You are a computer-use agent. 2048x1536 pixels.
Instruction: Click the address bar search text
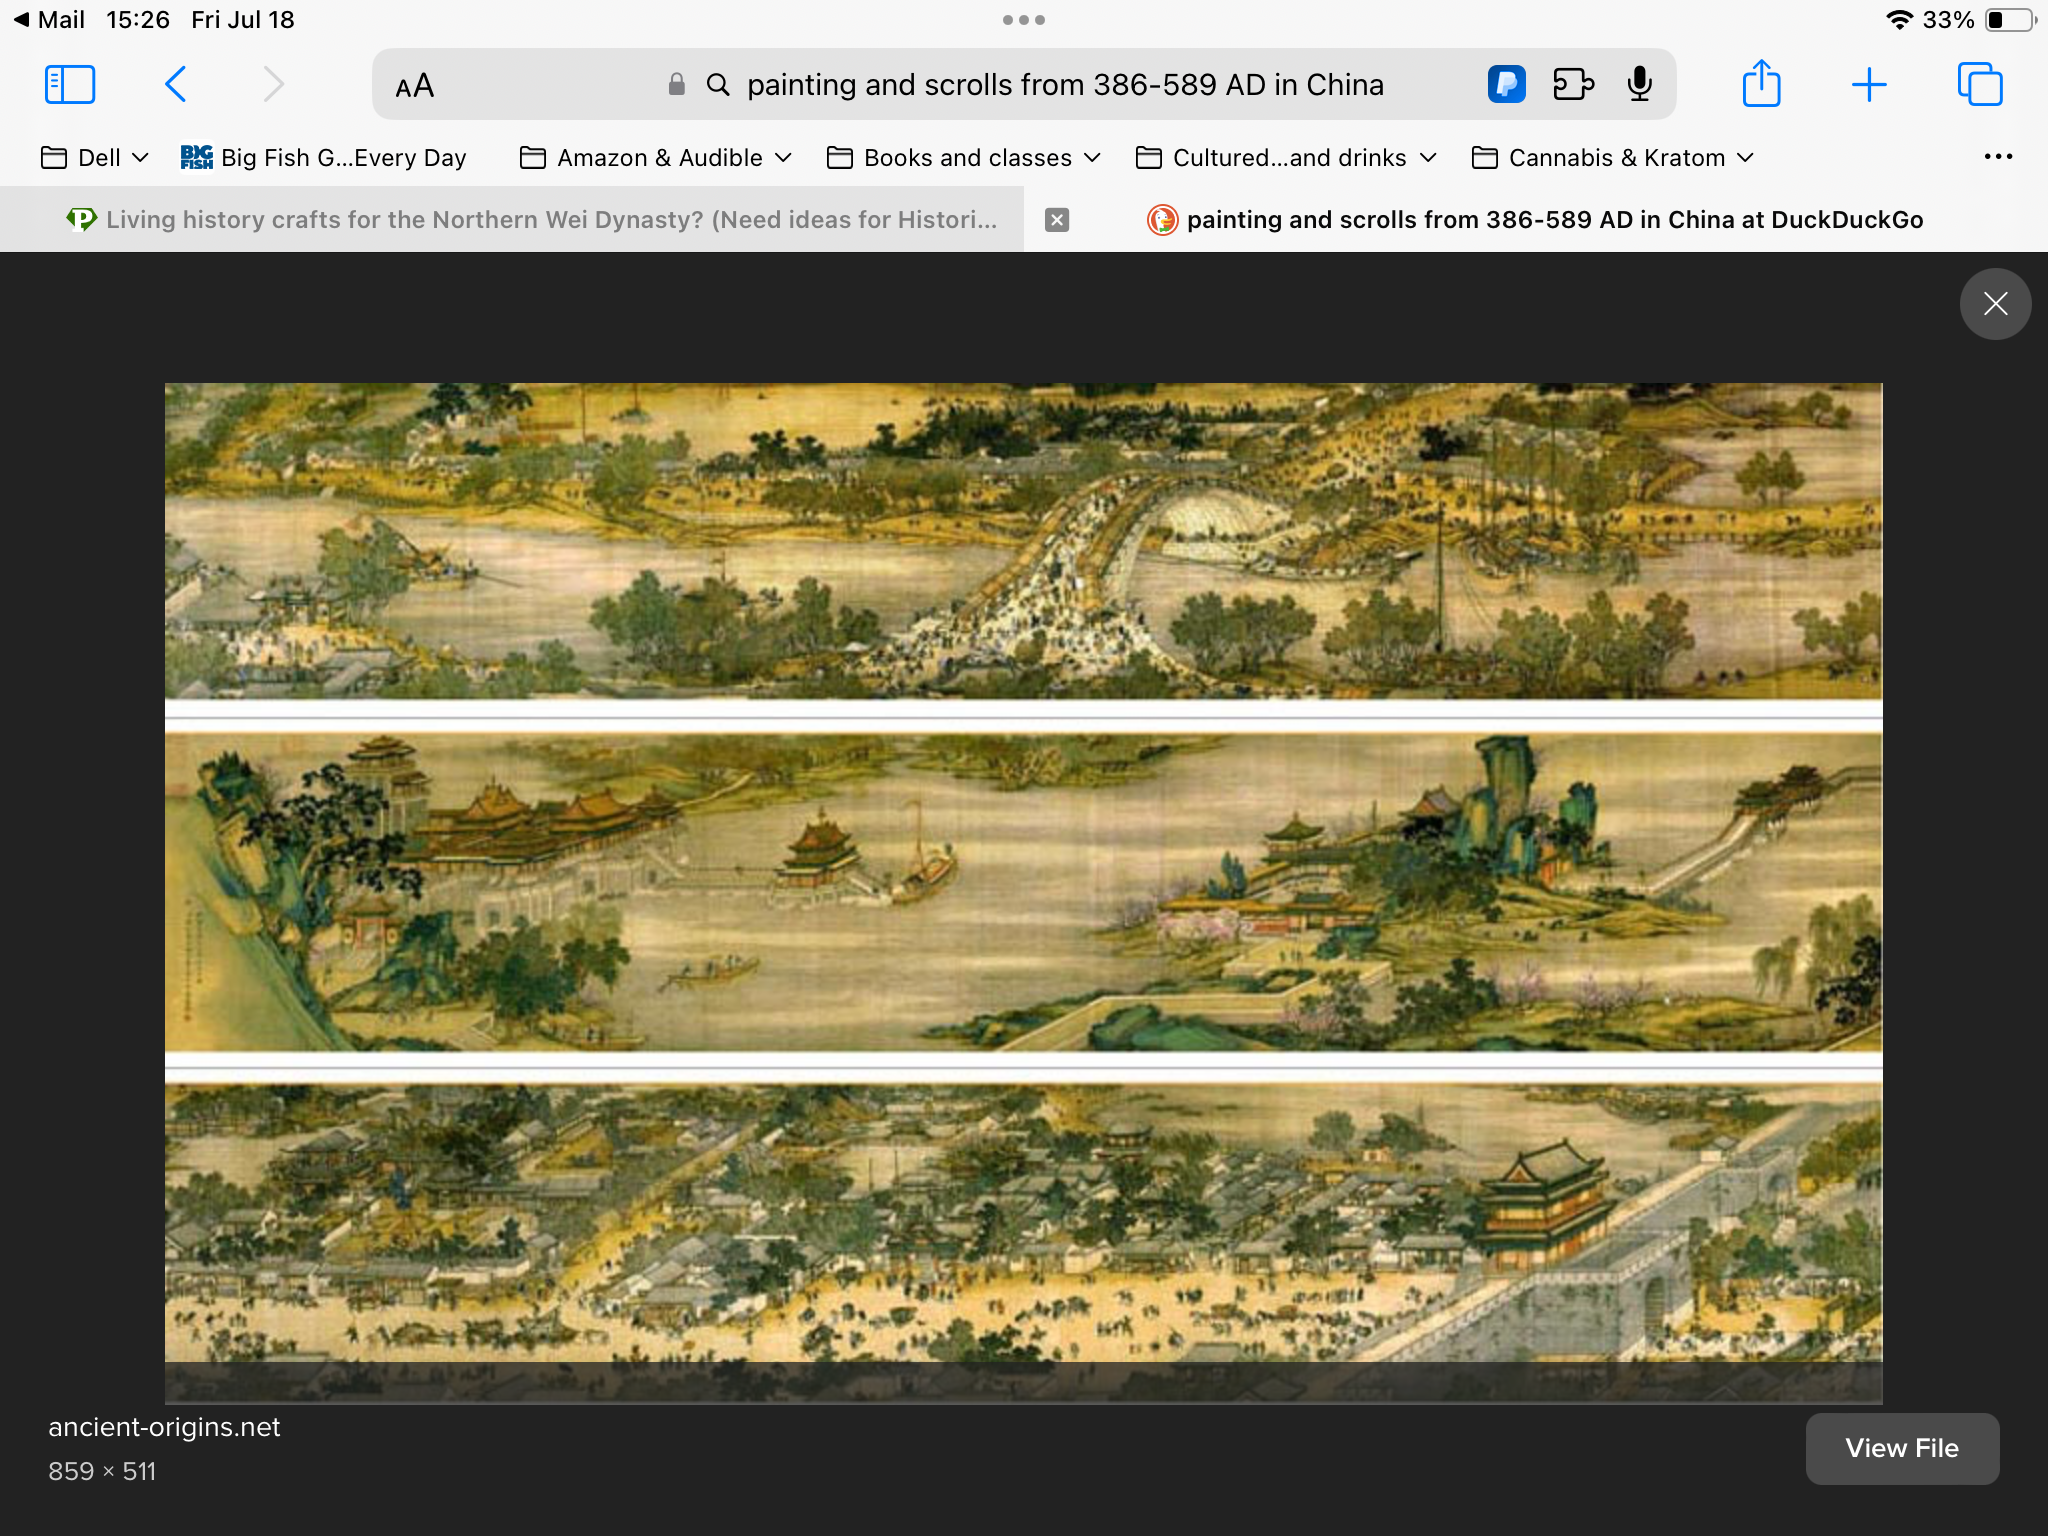[x=1065, y=85]
